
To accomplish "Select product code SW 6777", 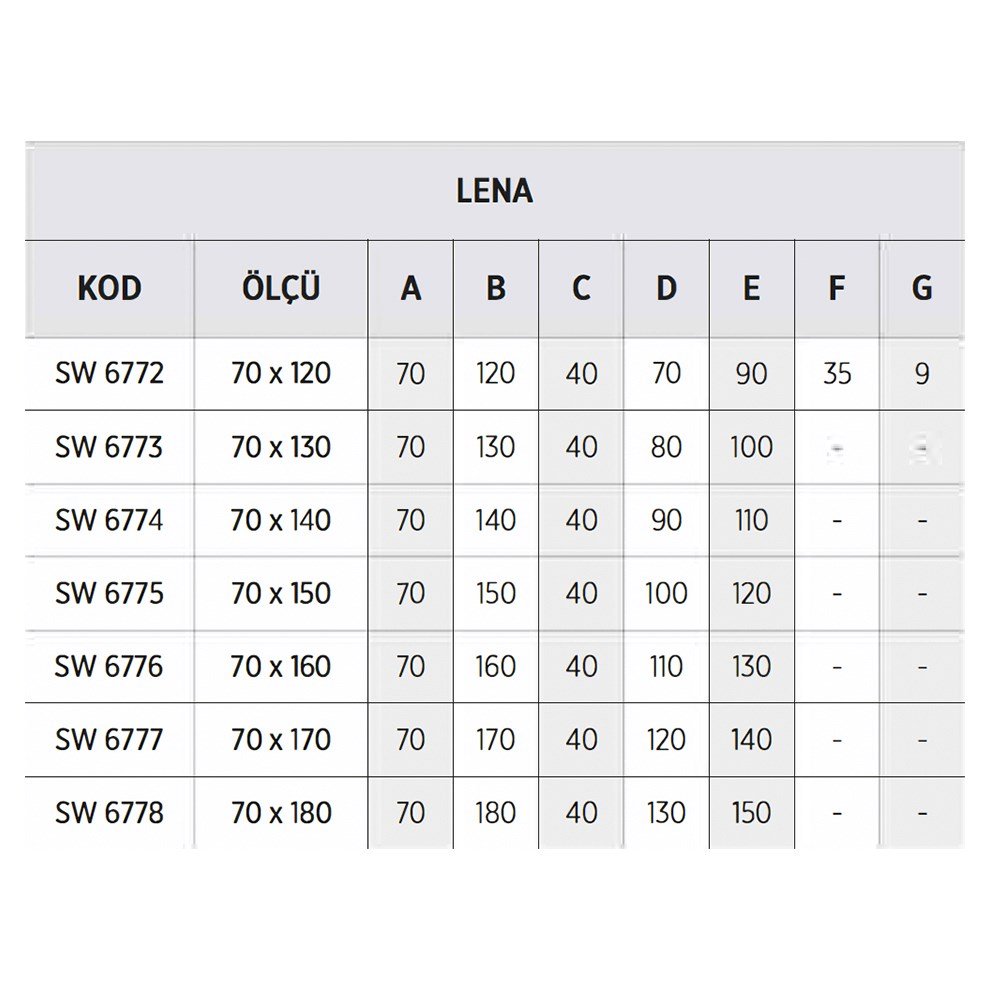I will tap(109, 740).
